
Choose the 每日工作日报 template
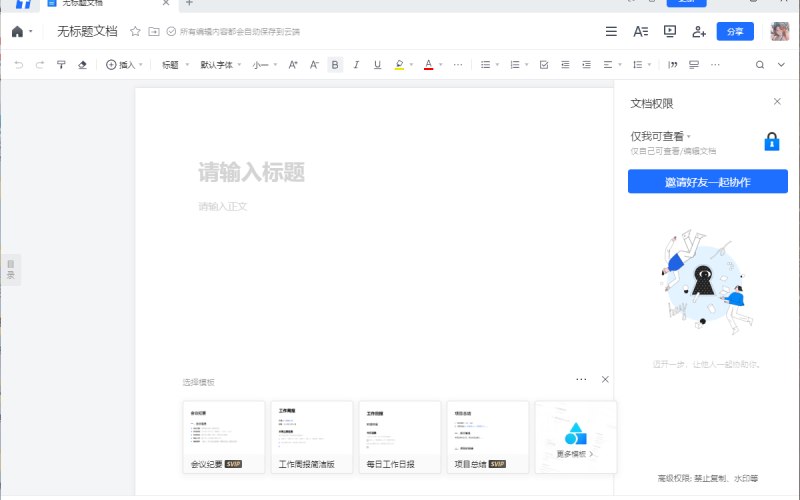[x=400, y=437]
